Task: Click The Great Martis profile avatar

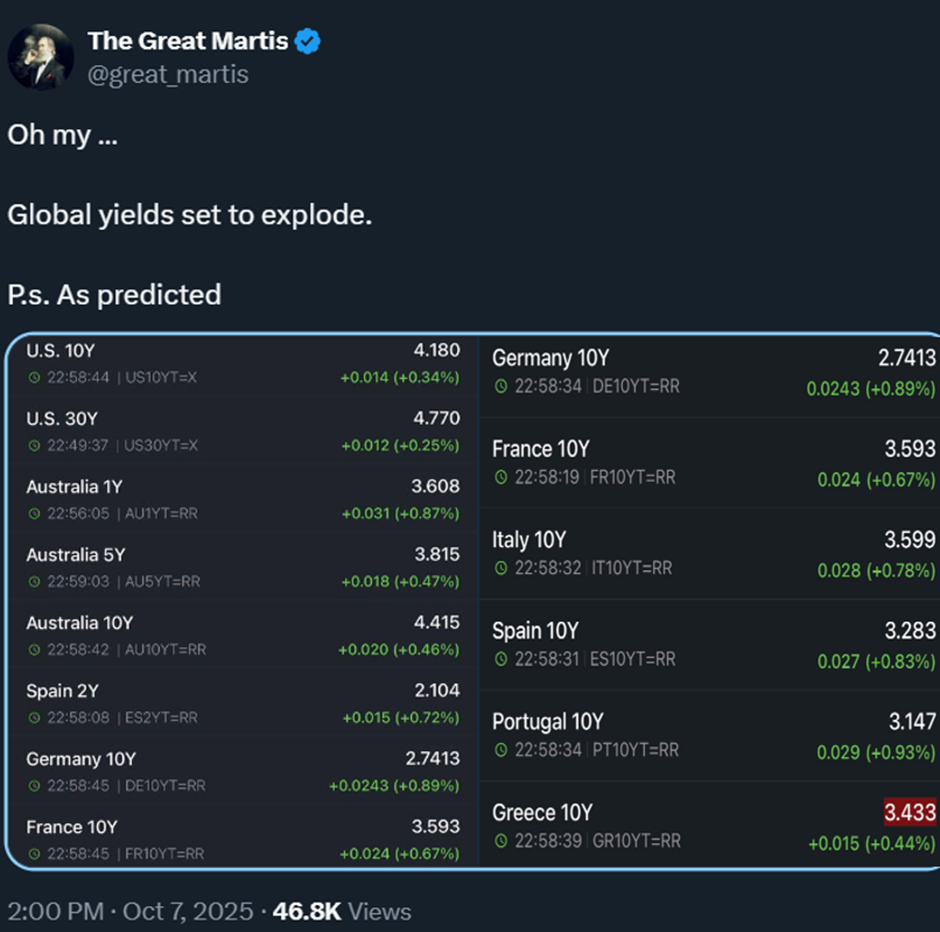Action: [41, 57]
